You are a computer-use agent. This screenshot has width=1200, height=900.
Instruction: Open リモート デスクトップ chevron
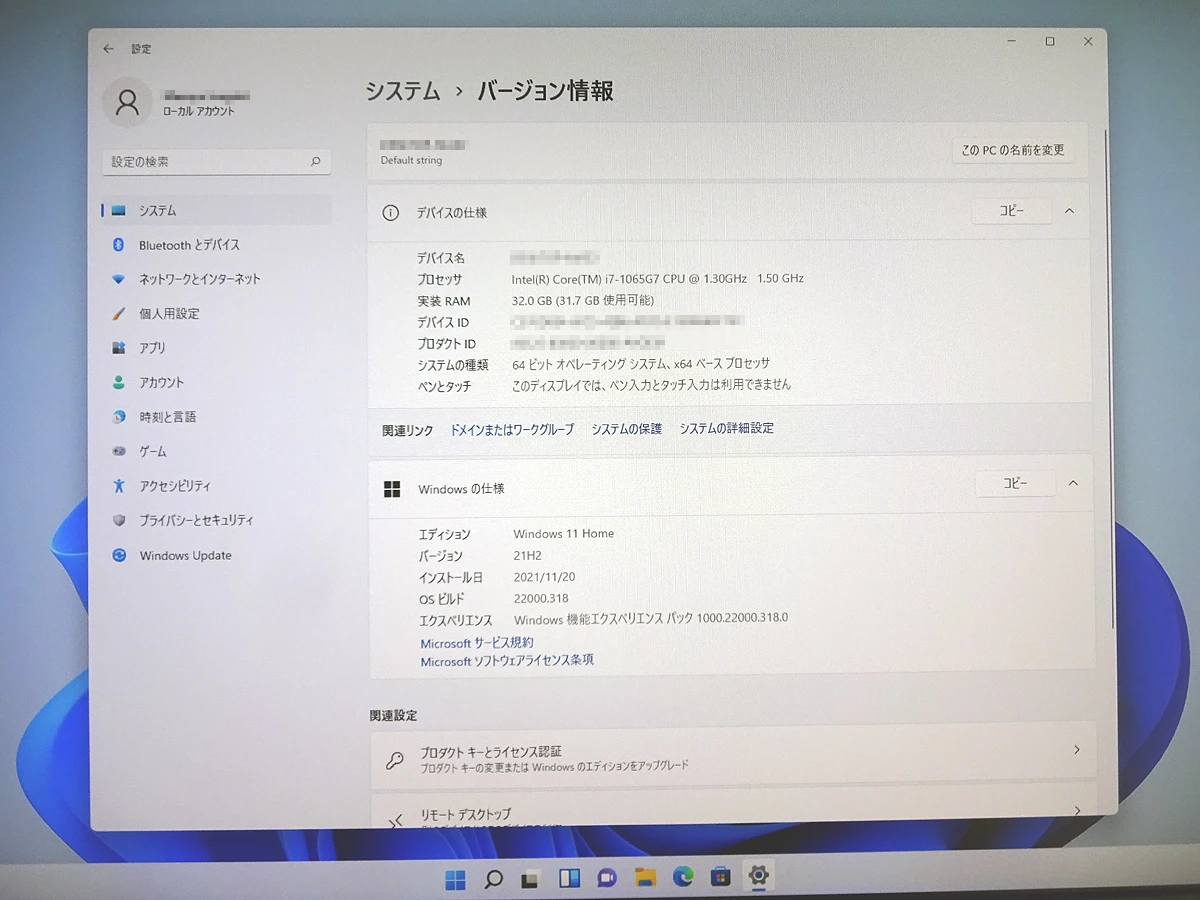click(x=1076, y=810)
